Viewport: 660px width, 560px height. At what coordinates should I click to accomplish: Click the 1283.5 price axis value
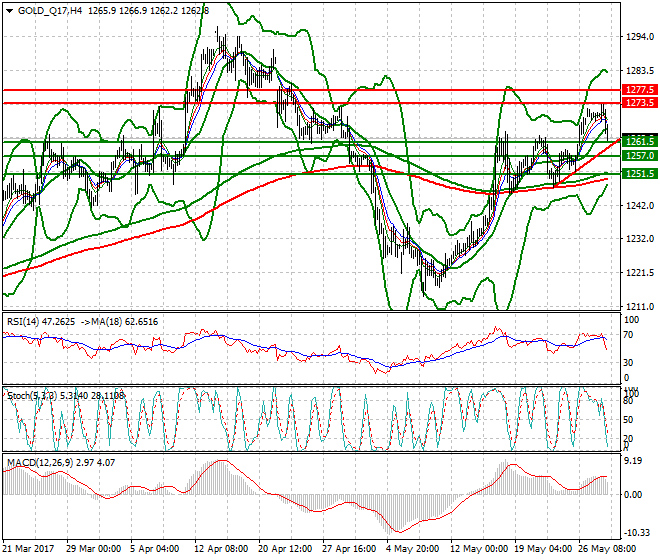[x=640, y=71]
